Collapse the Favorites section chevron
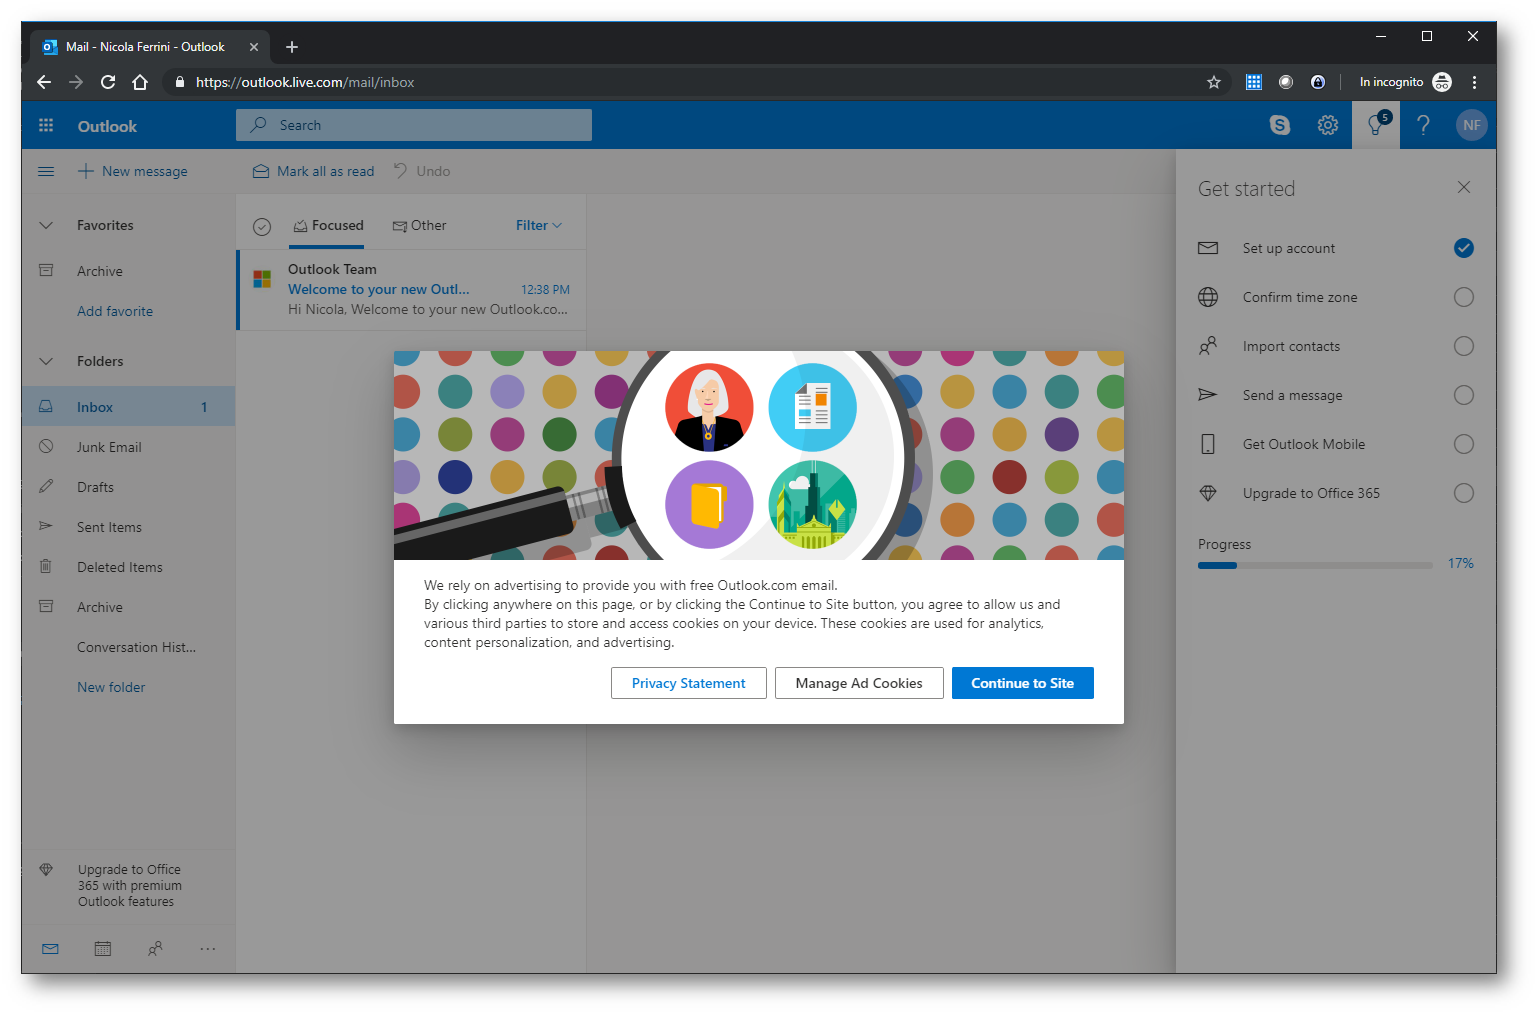Viewport: 1539px width, 1016px height. (46, 225)
